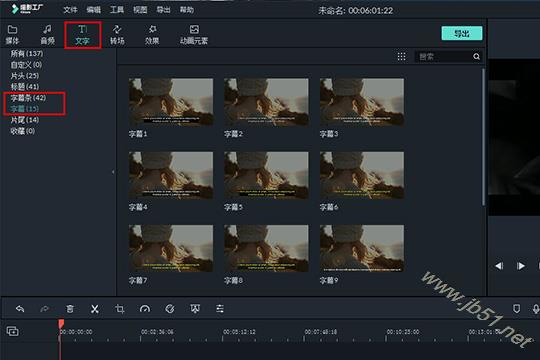Select 收藏 (0) category
The image size is (540, 360).
(22, 131)
